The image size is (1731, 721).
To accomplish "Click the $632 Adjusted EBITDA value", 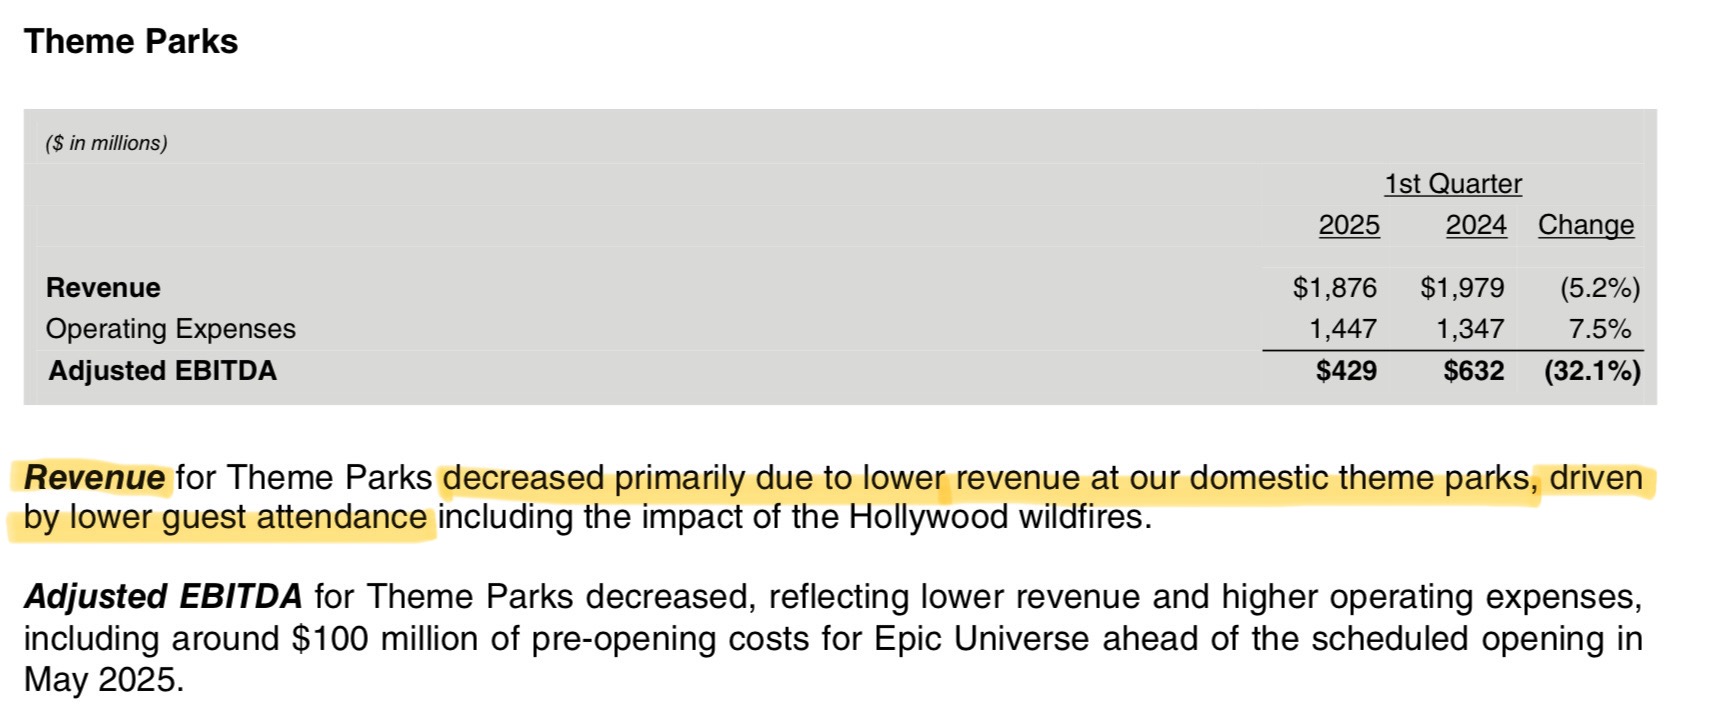I will [x=1473, y=371].
